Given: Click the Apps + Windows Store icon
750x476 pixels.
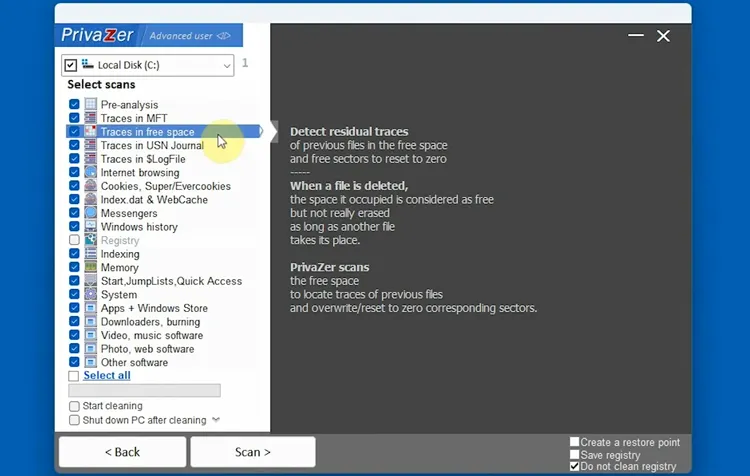Looking at the screenshot, I should click(90, 308).
